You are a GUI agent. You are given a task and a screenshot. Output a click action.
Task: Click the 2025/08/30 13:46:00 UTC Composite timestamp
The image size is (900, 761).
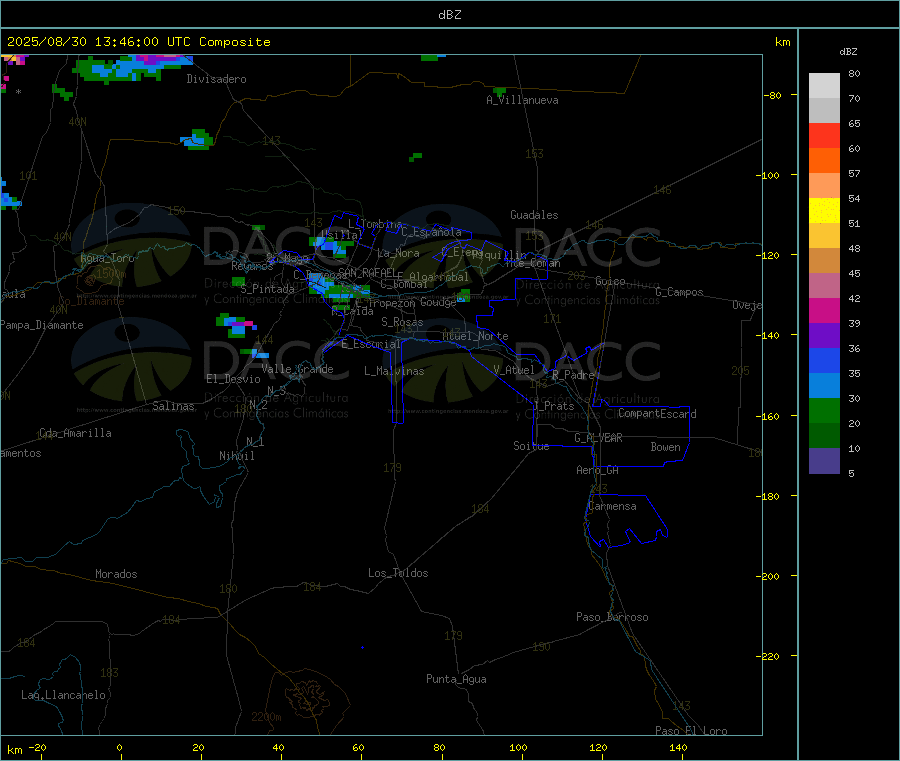tap(138, 42)
